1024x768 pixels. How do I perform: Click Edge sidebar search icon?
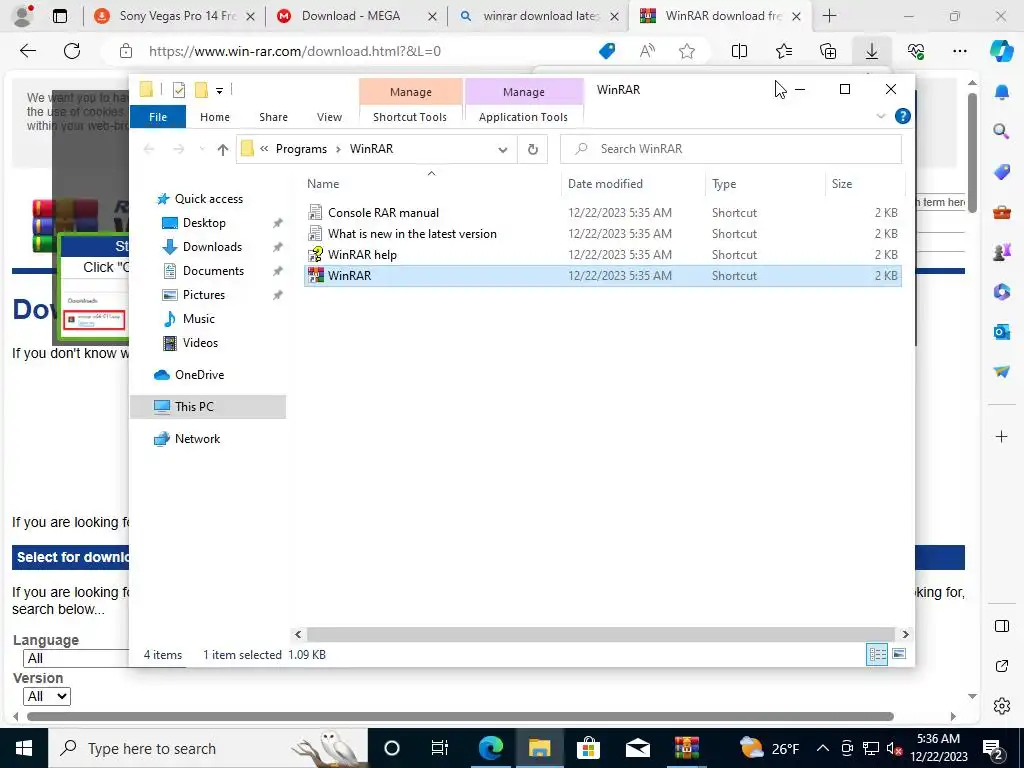click(x=1001, y=132)
